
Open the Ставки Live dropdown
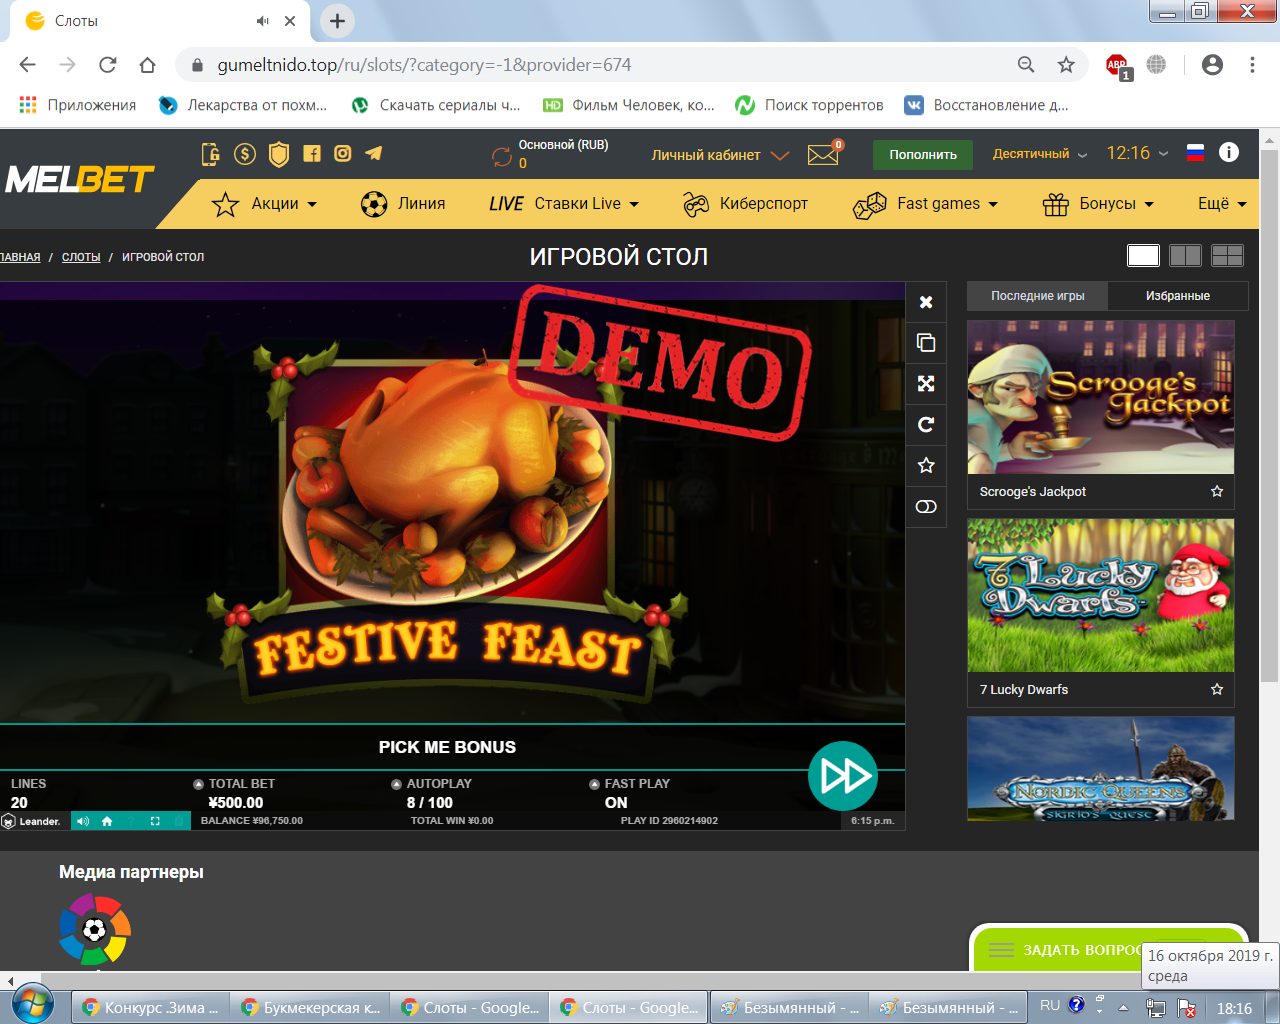(x=564, y=204)
